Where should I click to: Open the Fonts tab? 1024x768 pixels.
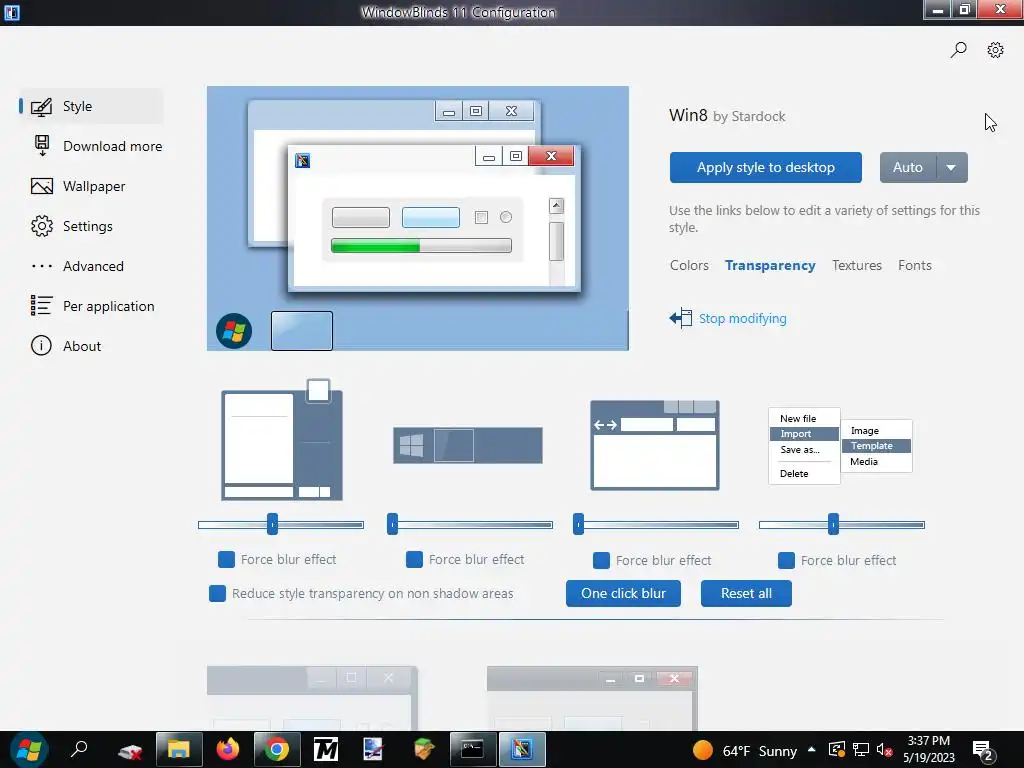tap(914, 265)
